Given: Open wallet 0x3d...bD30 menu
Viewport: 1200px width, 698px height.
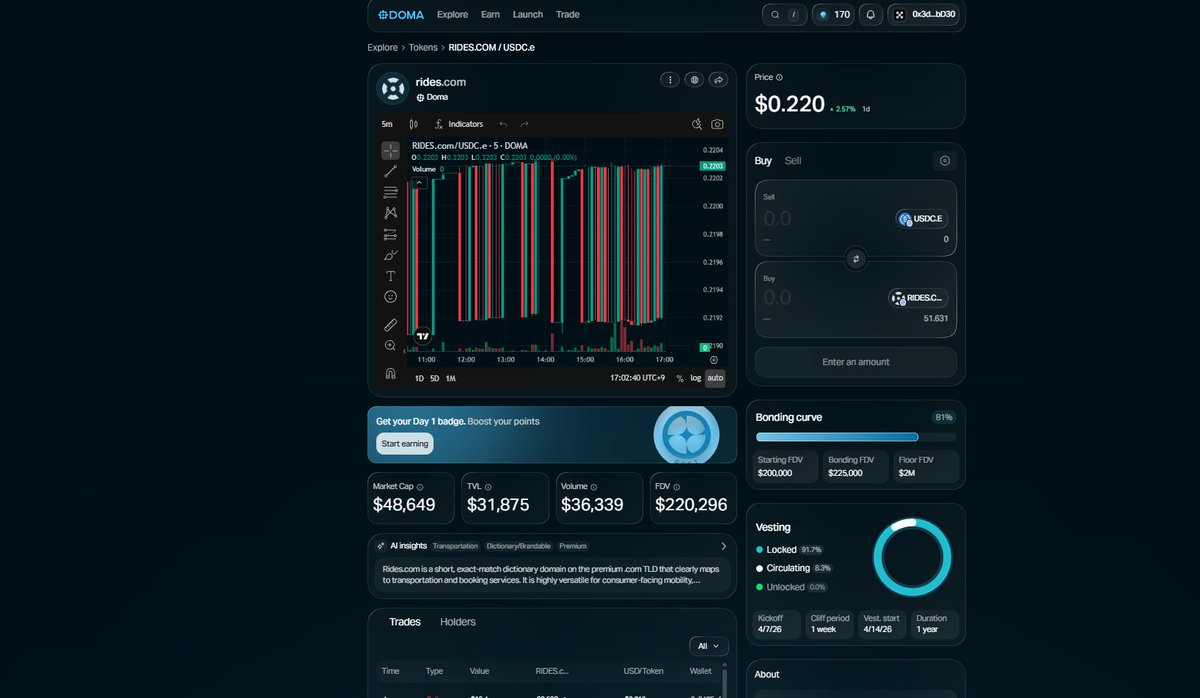Looking at the screenshot, I should [x=925, y=15].
